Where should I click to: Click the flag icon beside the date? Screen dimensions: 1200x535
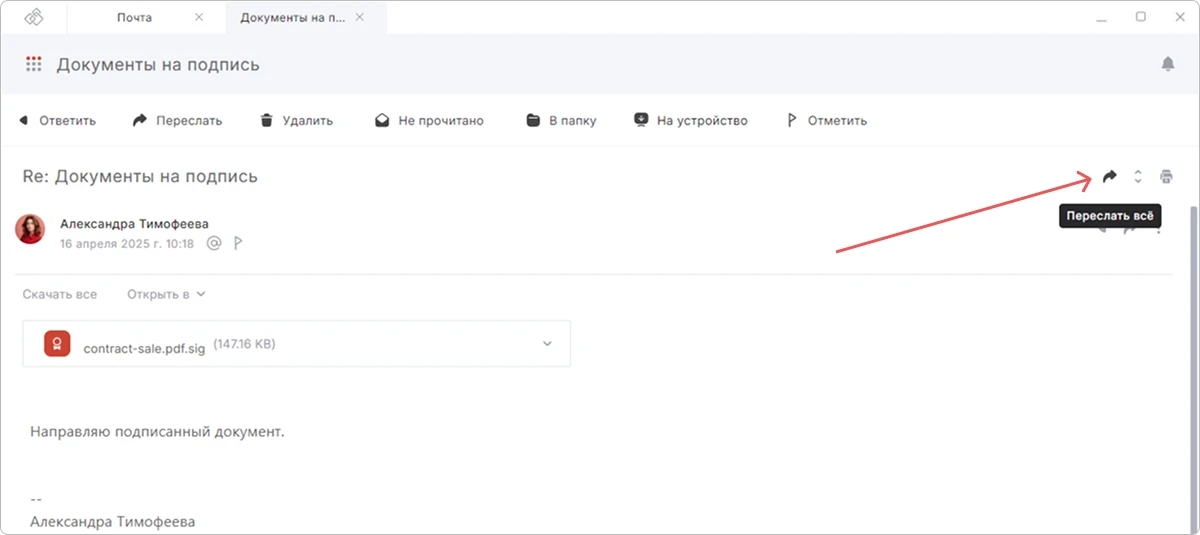(238, 243)
